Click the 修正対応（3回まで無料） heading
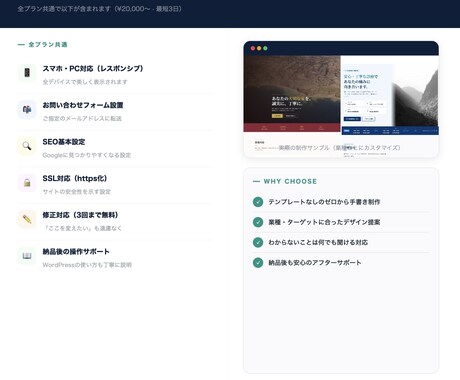The width and height of the screenshot is (460, 380). 80,215
